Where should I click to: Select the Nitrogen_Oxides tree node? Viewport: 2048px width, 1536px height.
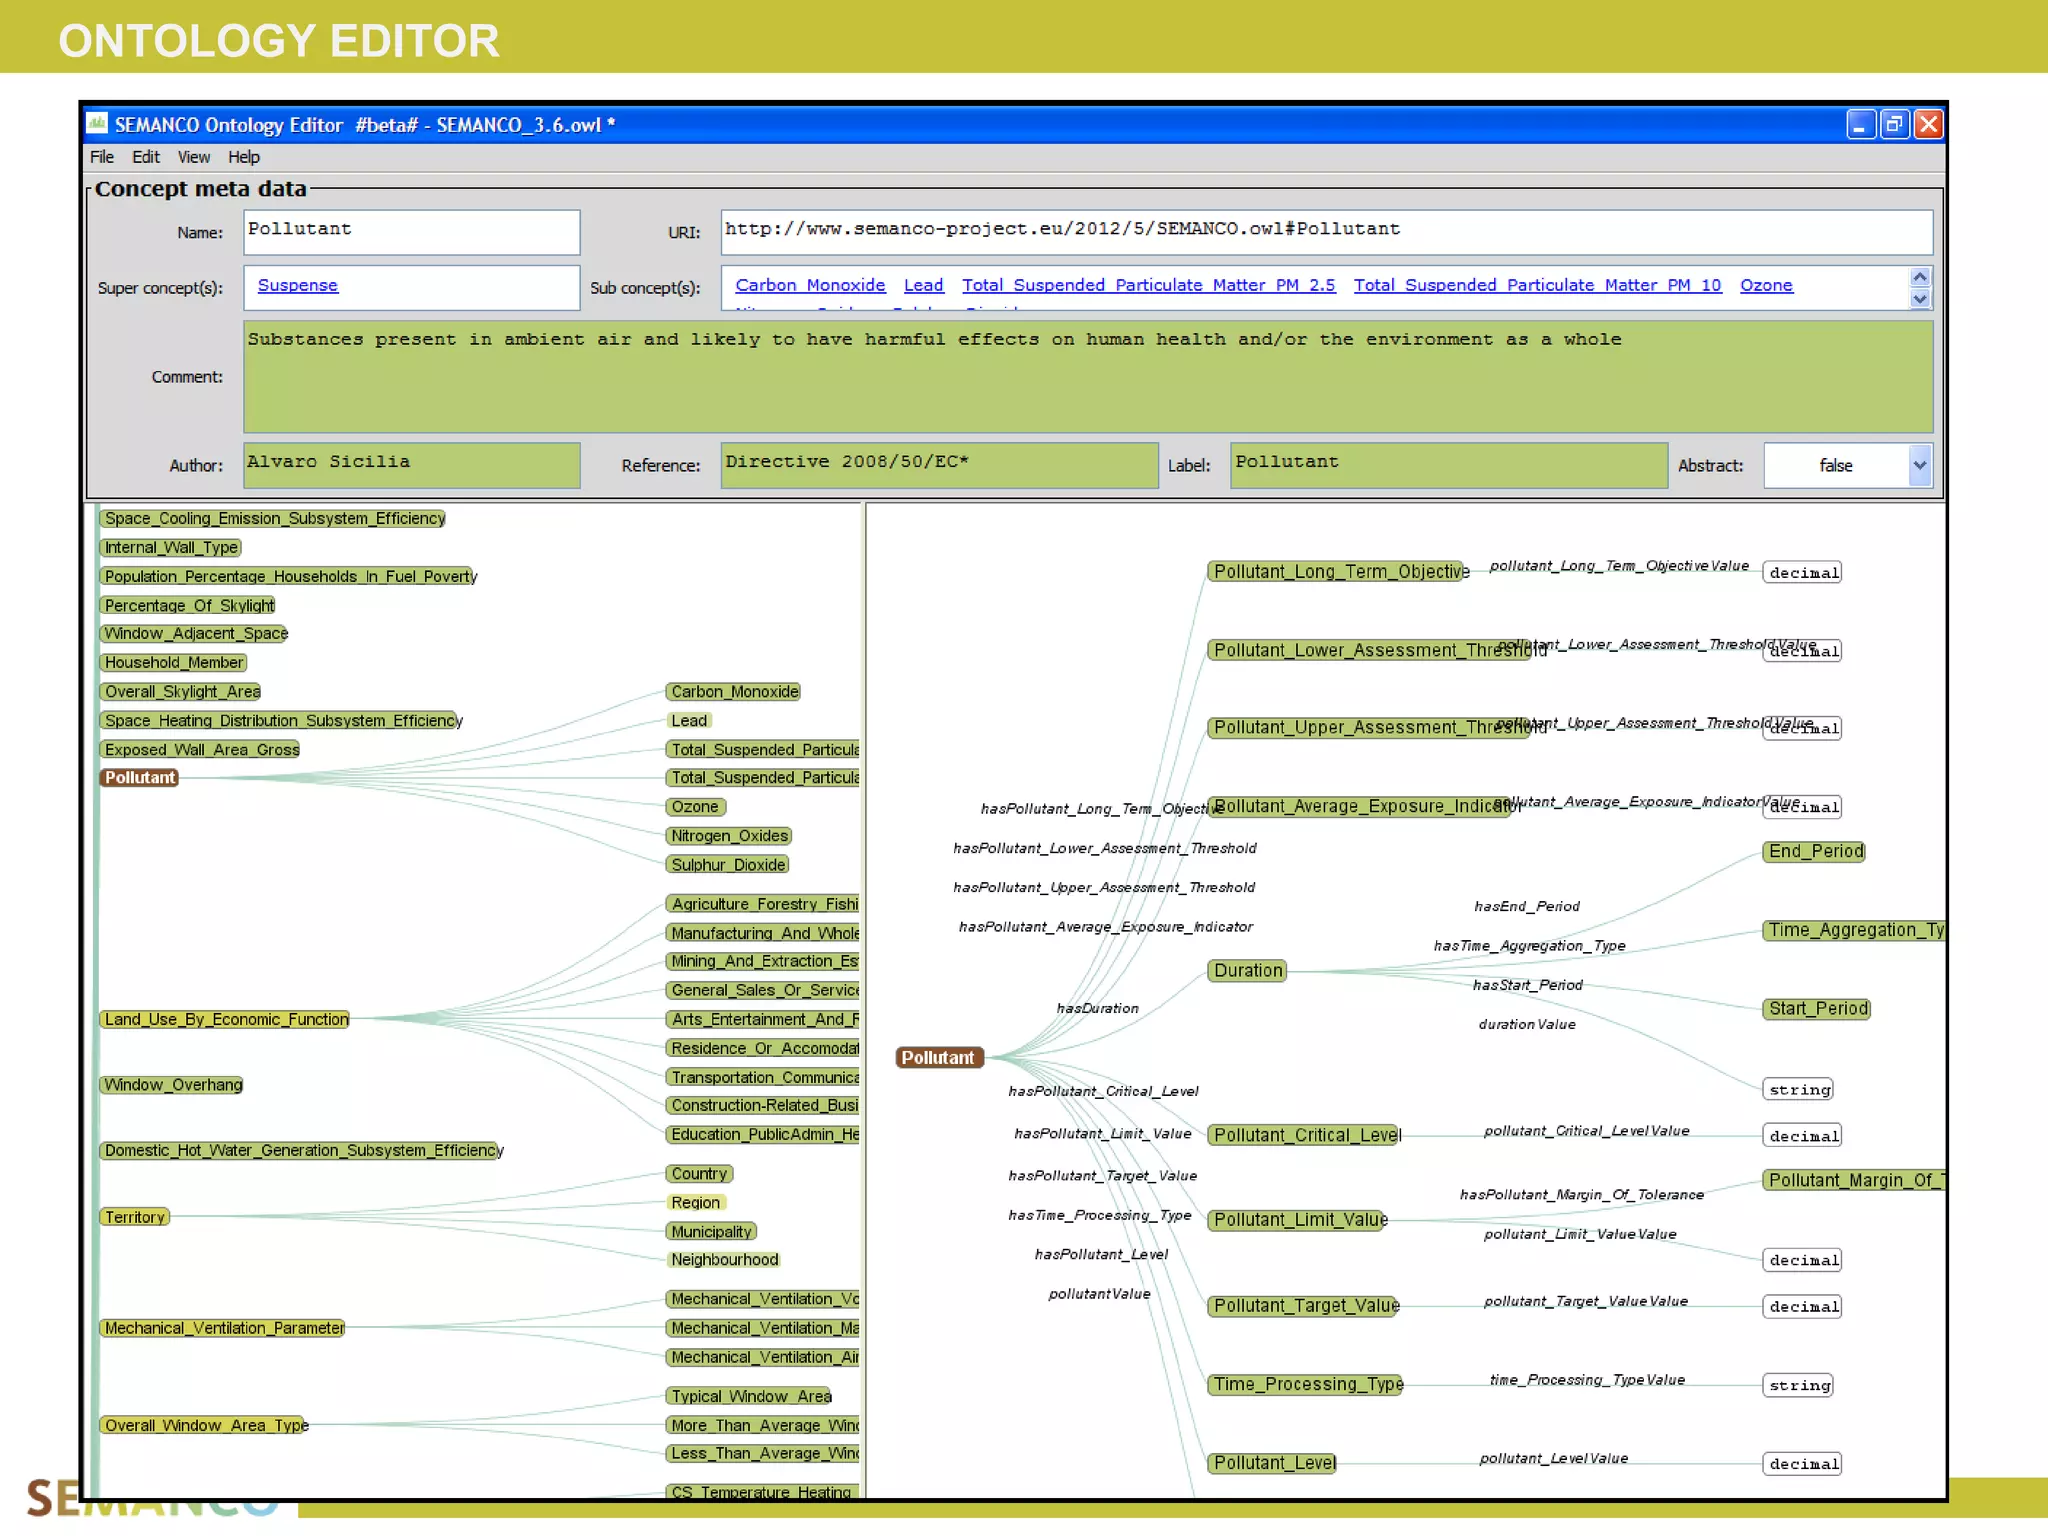click(730, 835)
